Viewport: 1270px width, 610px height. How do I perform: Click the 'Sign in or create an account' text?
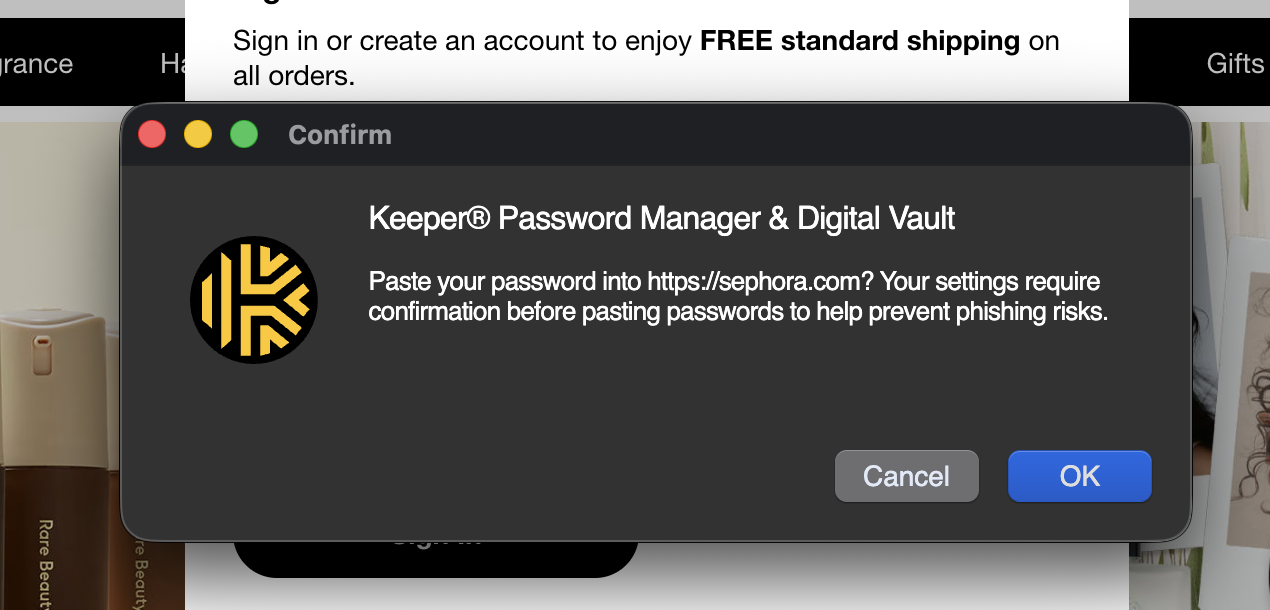[460, 41]
